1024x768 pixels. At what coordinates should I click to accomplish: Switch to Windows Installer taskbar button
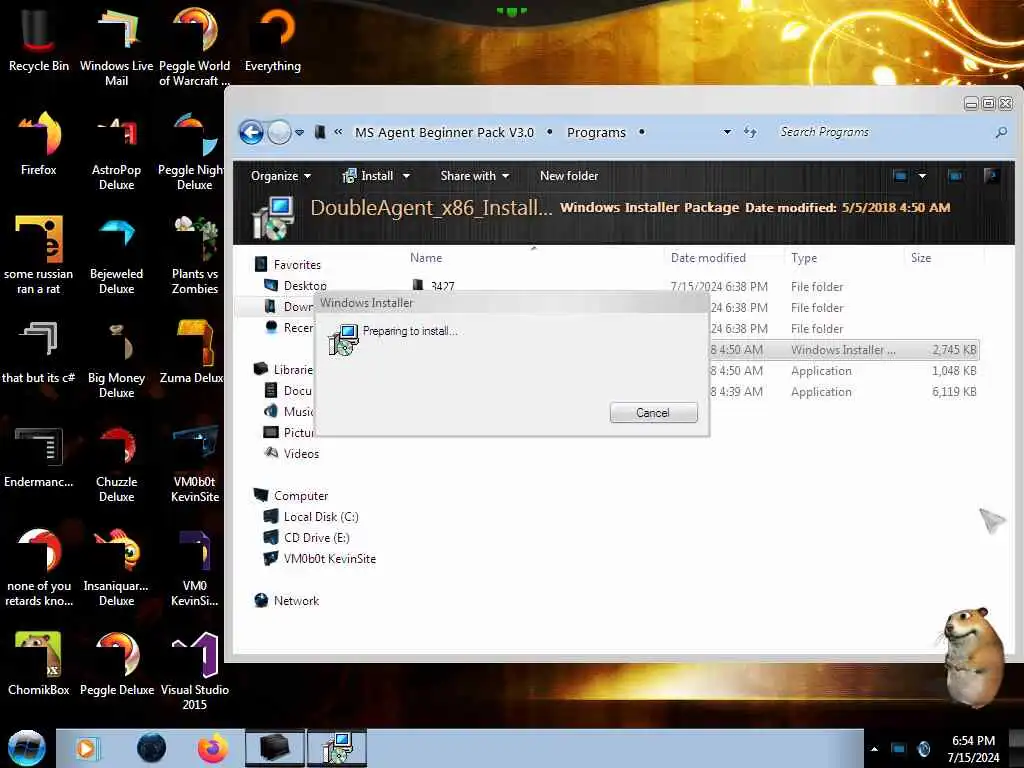point(337,748)
